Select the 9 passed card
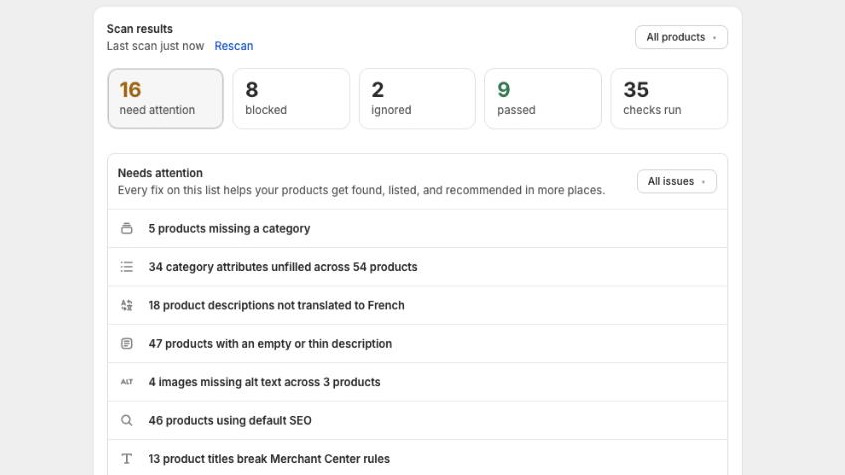Image resolution: width=845 pixels, height=475 pixels. (543, 99)
